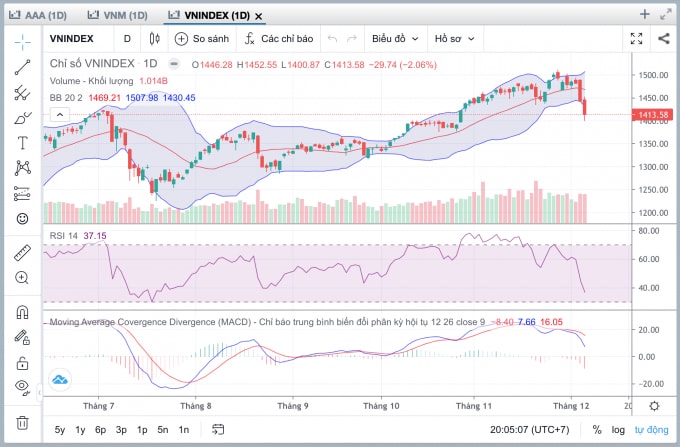Set range to 1y
This screenshot has width=680, height=447.
click(80, 430)
